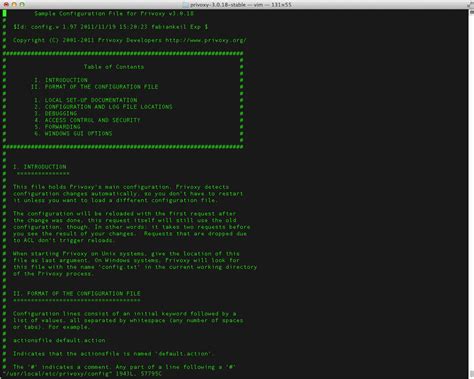Click 'you see the result of your changes' line
474x379 pixels.
(x=130, y=234)
